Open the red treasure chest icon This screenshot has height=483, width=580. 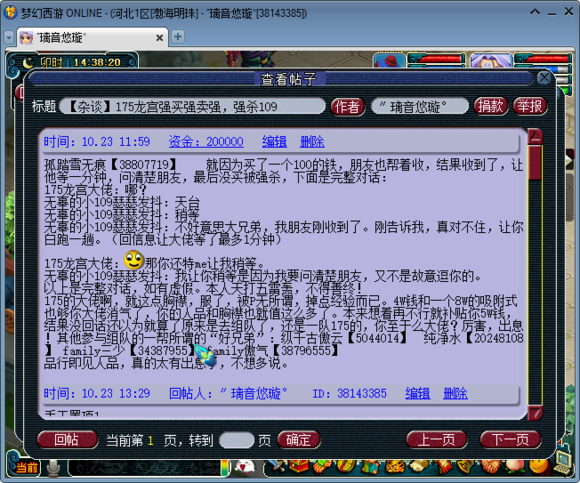[x=299, y=466]
